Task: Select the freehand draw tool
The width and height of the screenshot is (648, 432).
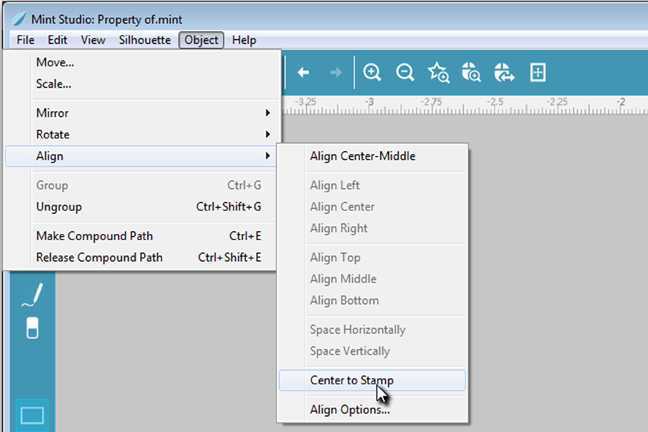Action: pyautogui.click(x=32, y=295)
